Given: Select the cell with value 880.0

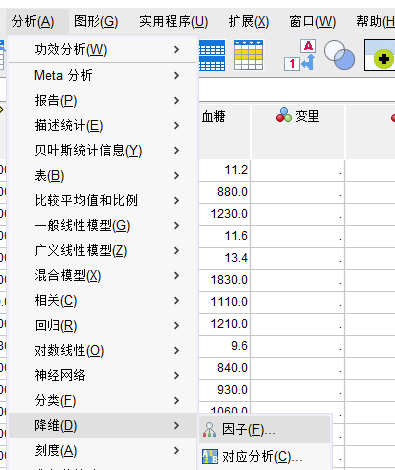Looking at the screenshot, I should click(225, 192).
